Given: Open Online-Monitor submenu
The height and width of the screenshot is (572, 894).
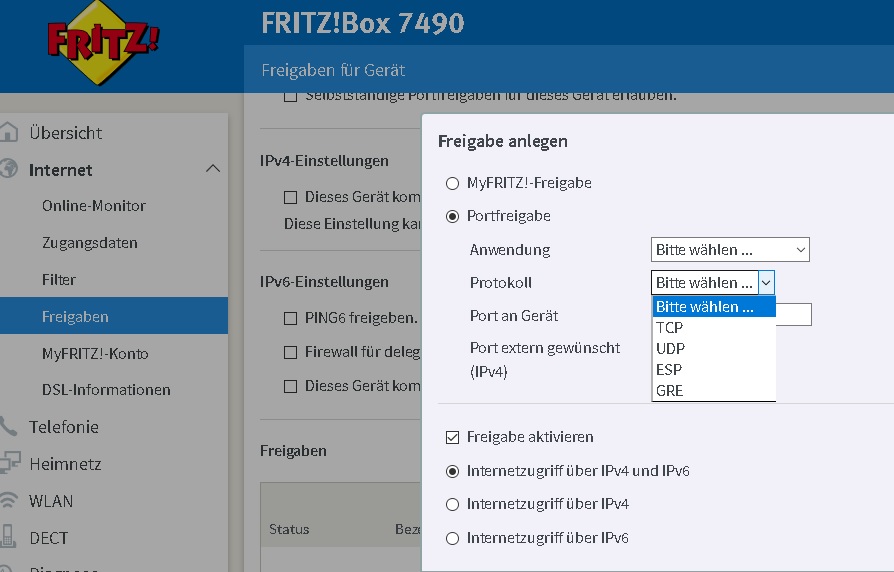Looking at the screenshot, I should coord(94,206).
